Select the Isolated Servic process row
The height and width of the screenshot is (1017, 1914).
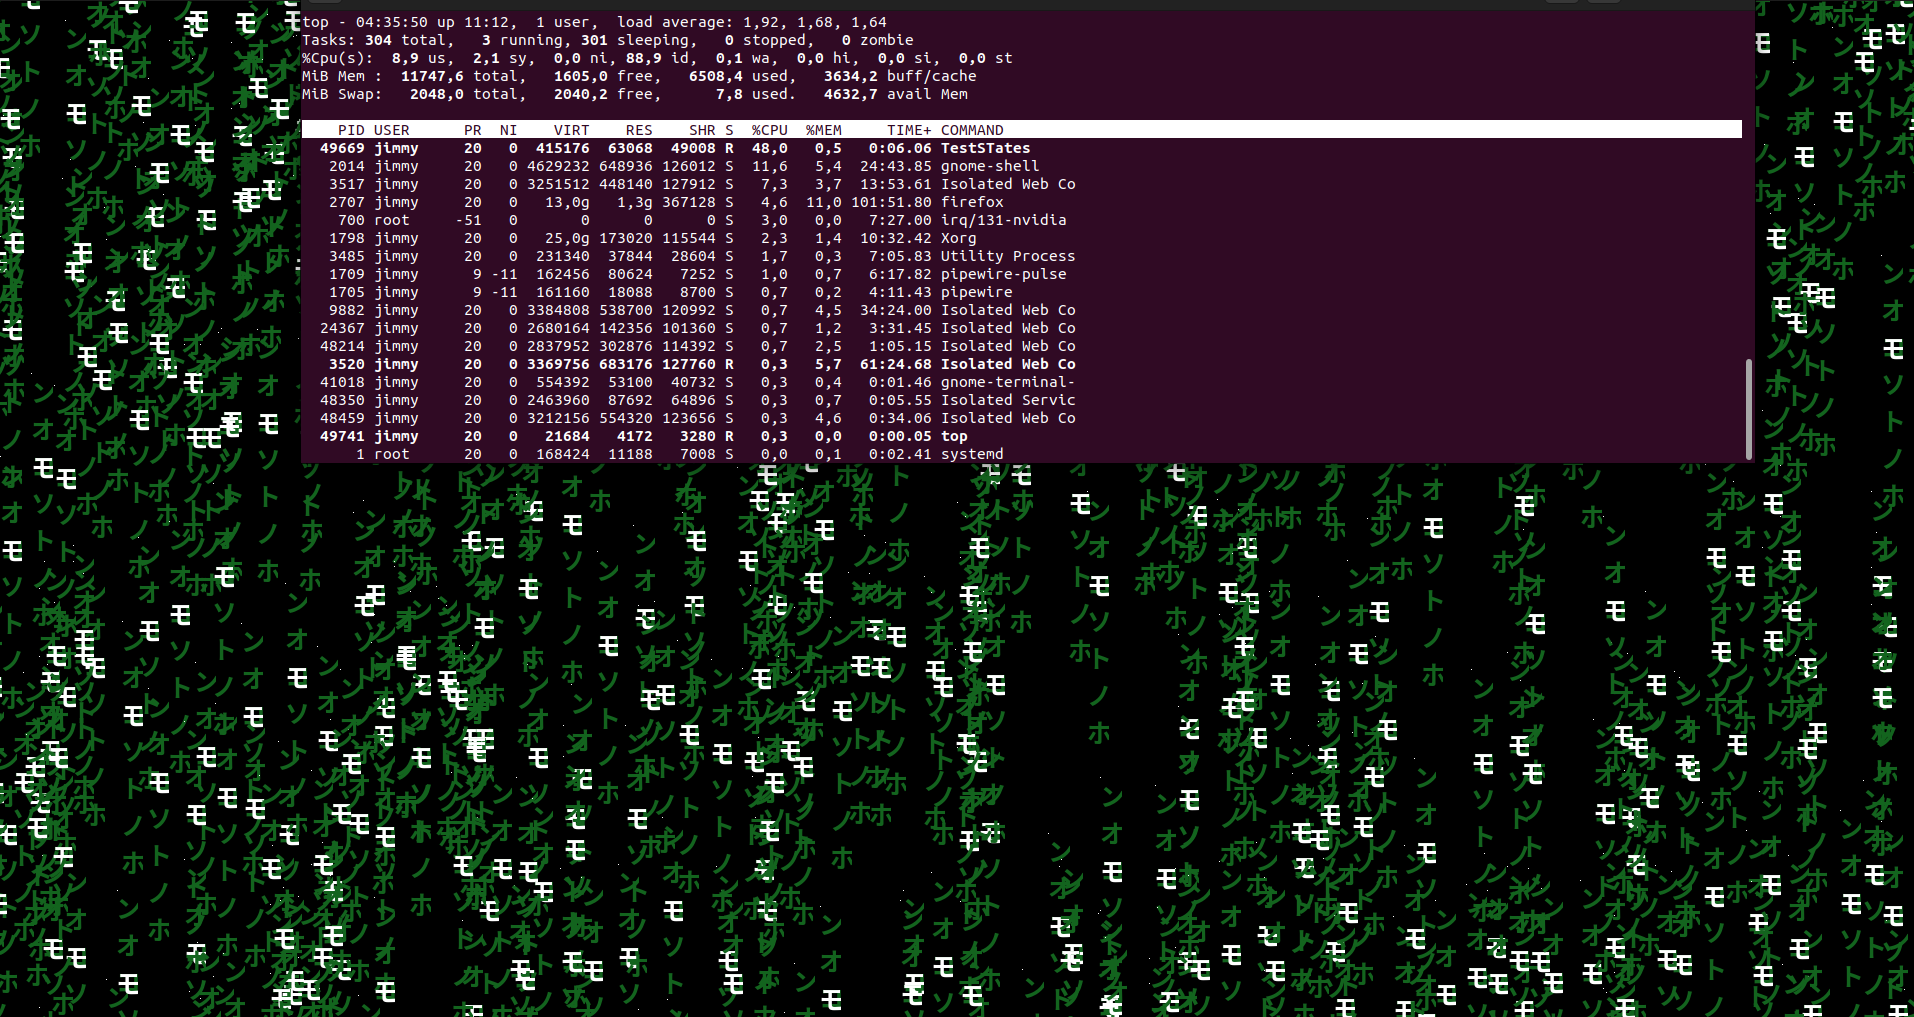point(1021,400)
